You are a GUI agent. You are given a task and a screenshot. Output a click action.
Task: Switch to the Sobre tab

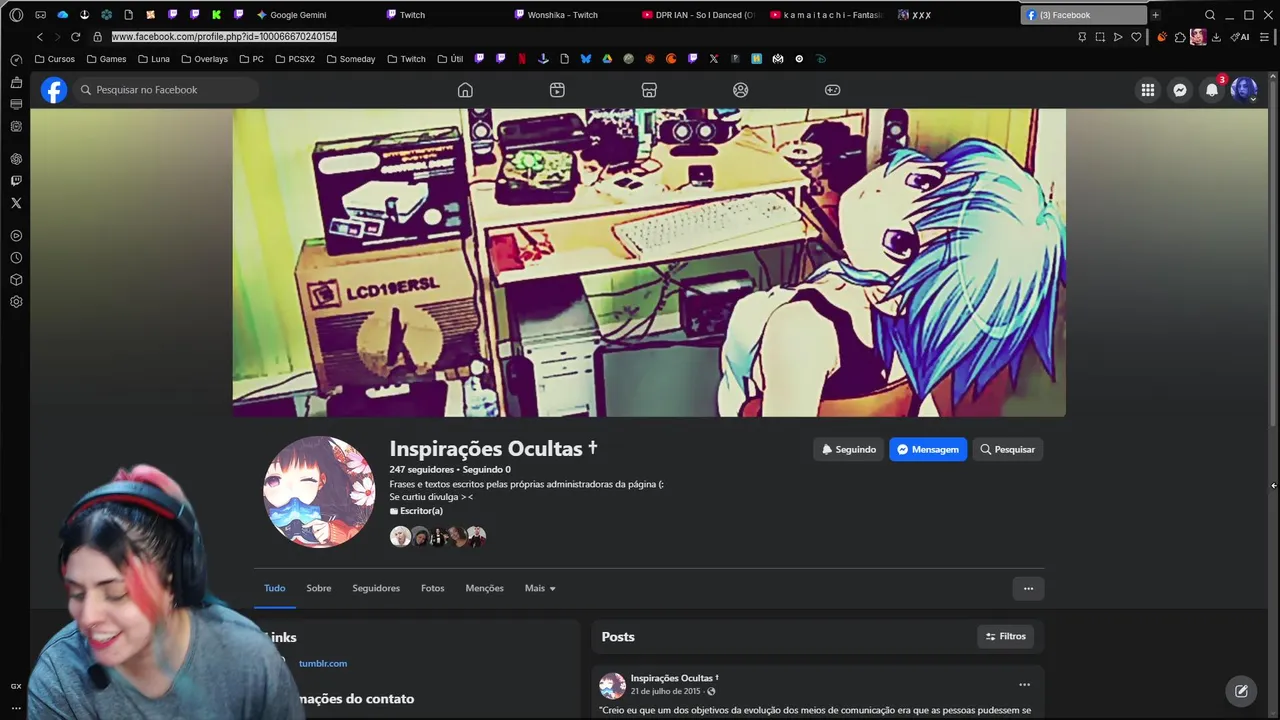pos(319,588)
